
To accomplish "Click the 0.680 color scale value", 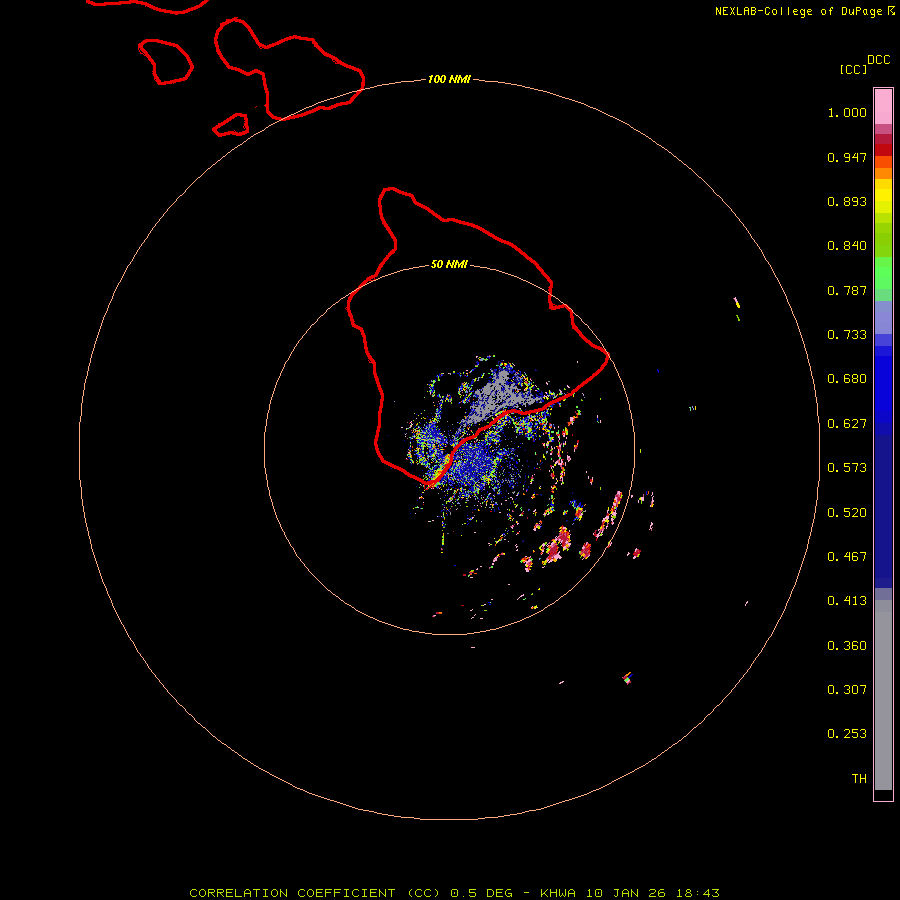I will [x=847, y=379].
